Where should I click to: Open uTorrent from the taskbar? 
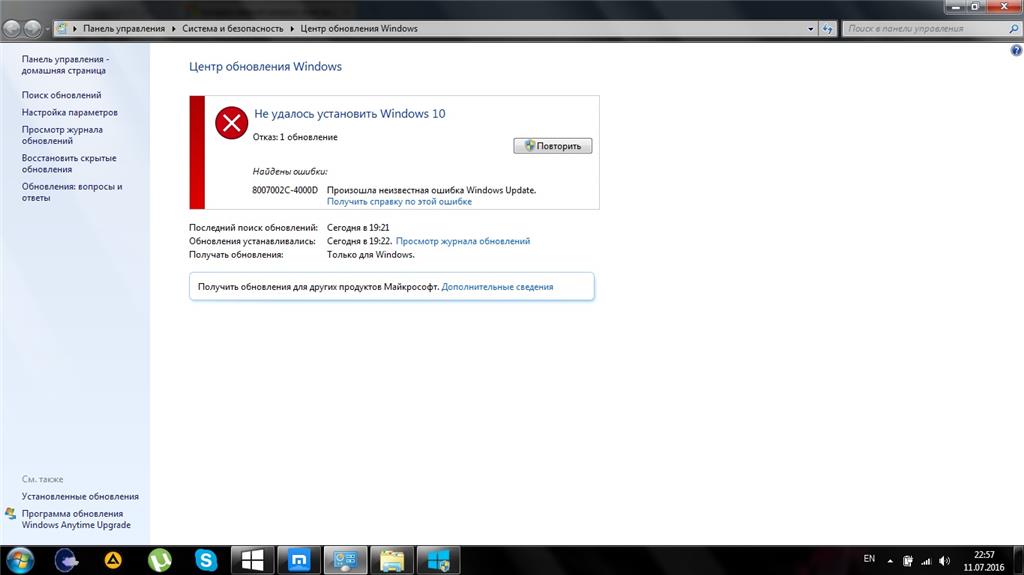[x=159, y=560]
